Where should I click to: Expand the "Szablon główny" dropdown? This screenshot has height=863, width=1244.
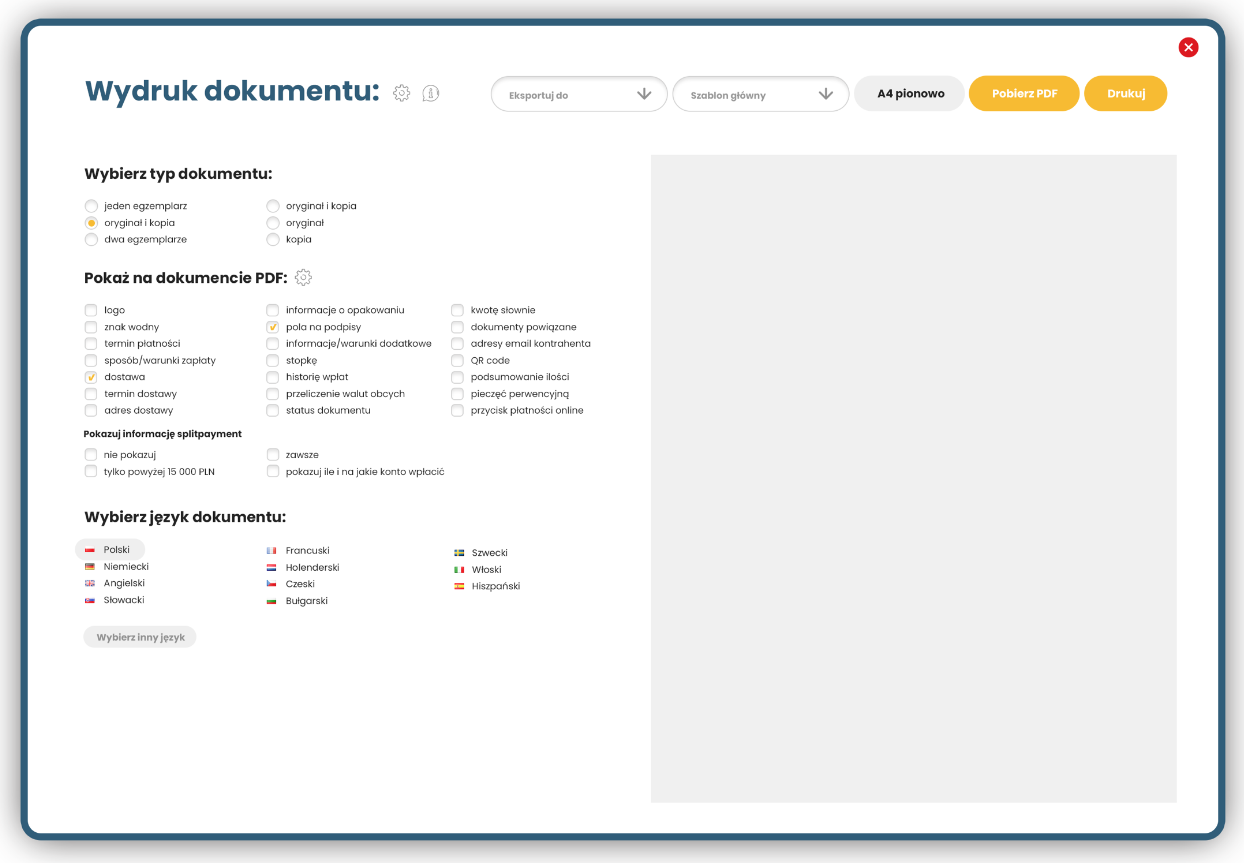click(760, 93)
